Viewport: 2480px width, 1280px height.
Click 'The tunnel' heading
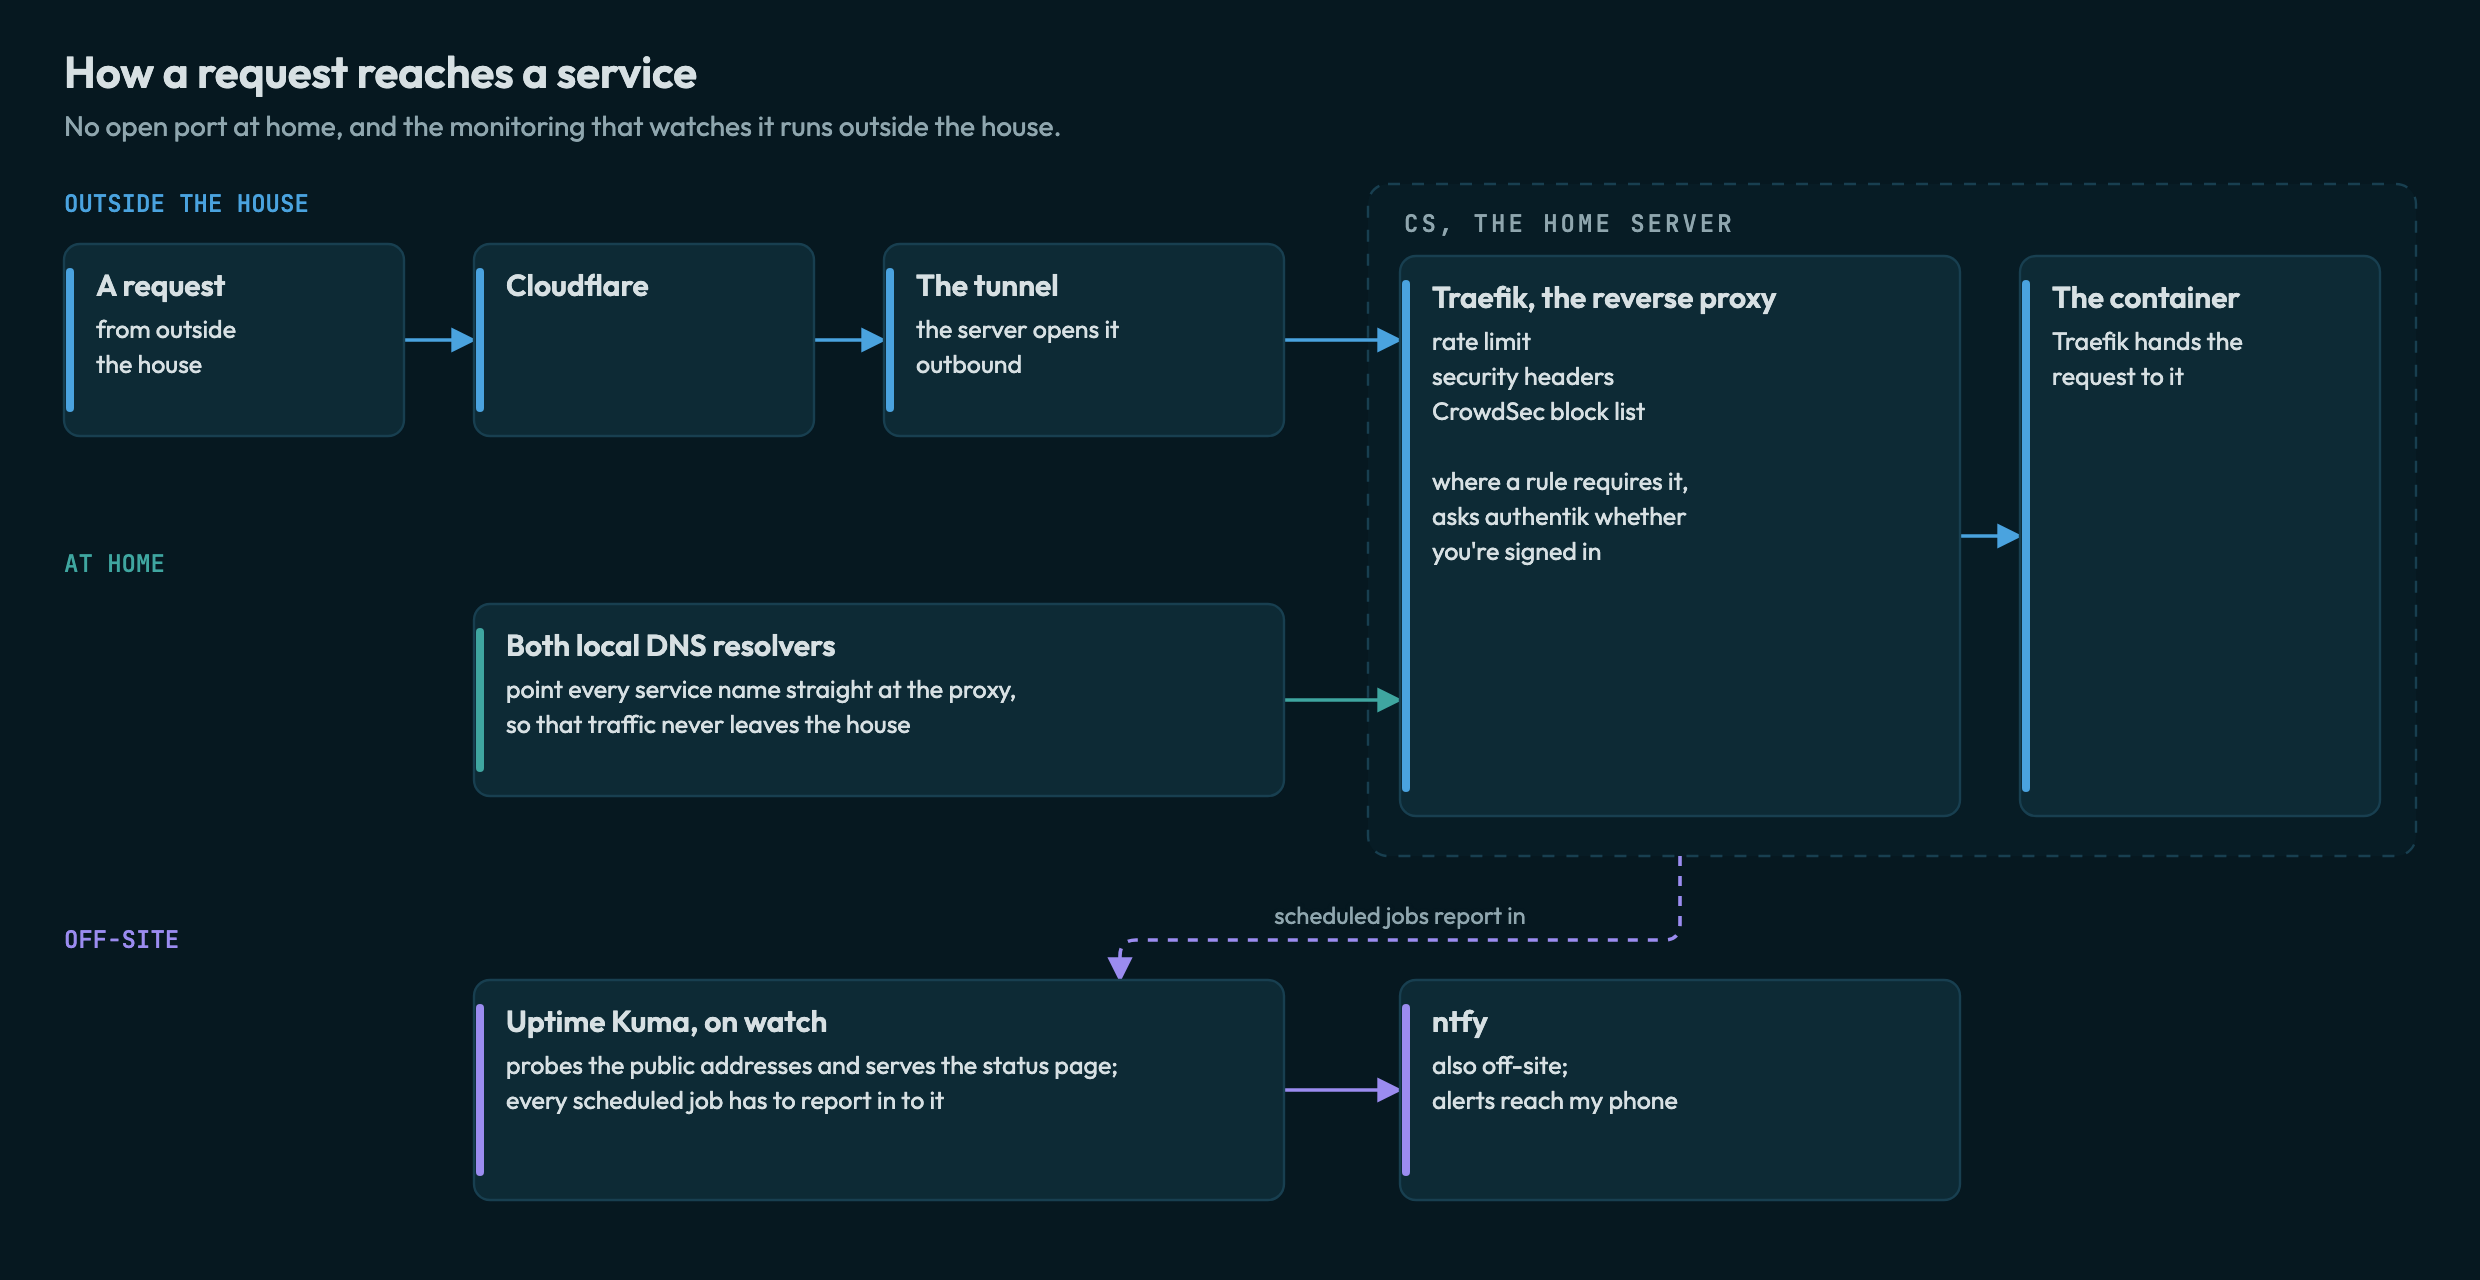point(987,286)
